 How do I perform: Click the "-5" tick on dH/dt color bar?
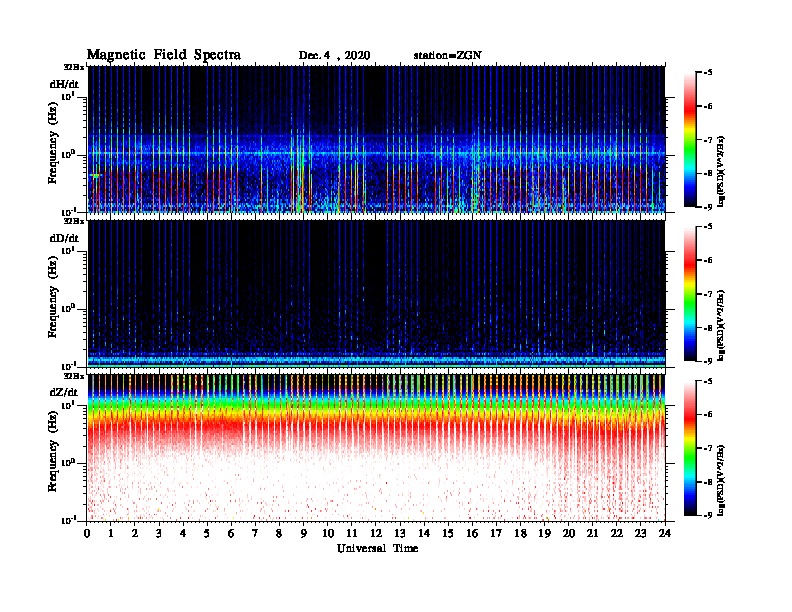click(708, 73)
